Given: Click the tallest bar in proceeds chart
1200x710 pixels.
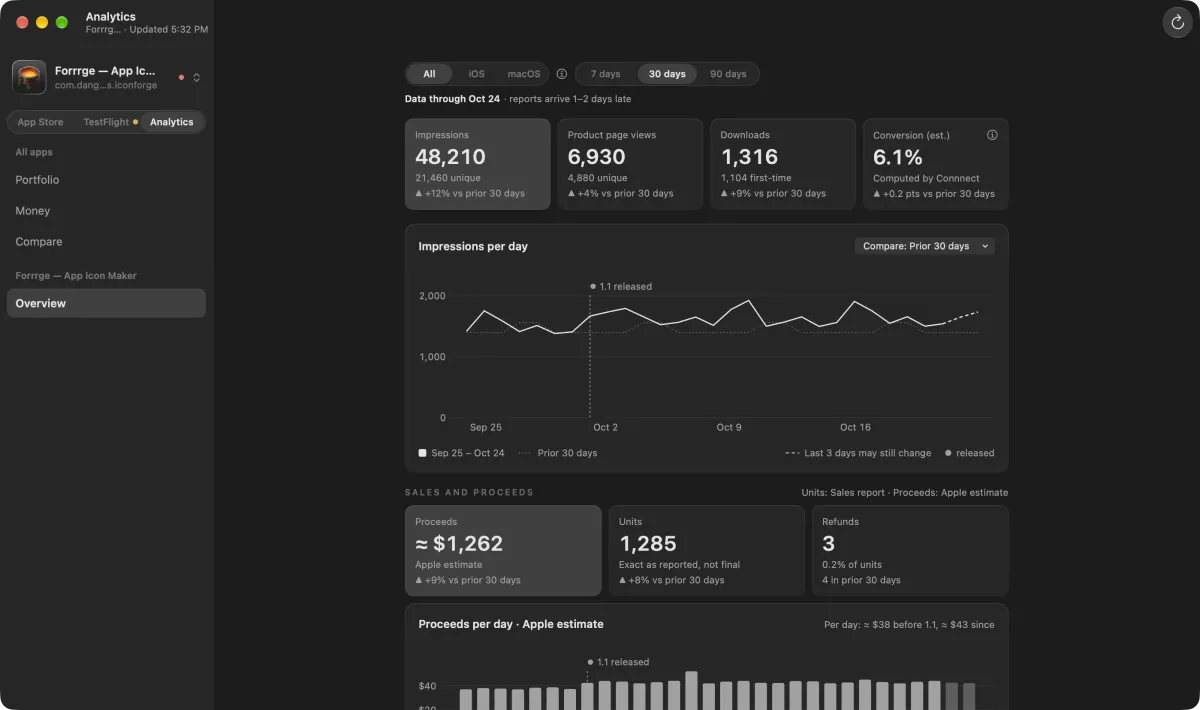Looking at the screenshot, I should point(691,690).
